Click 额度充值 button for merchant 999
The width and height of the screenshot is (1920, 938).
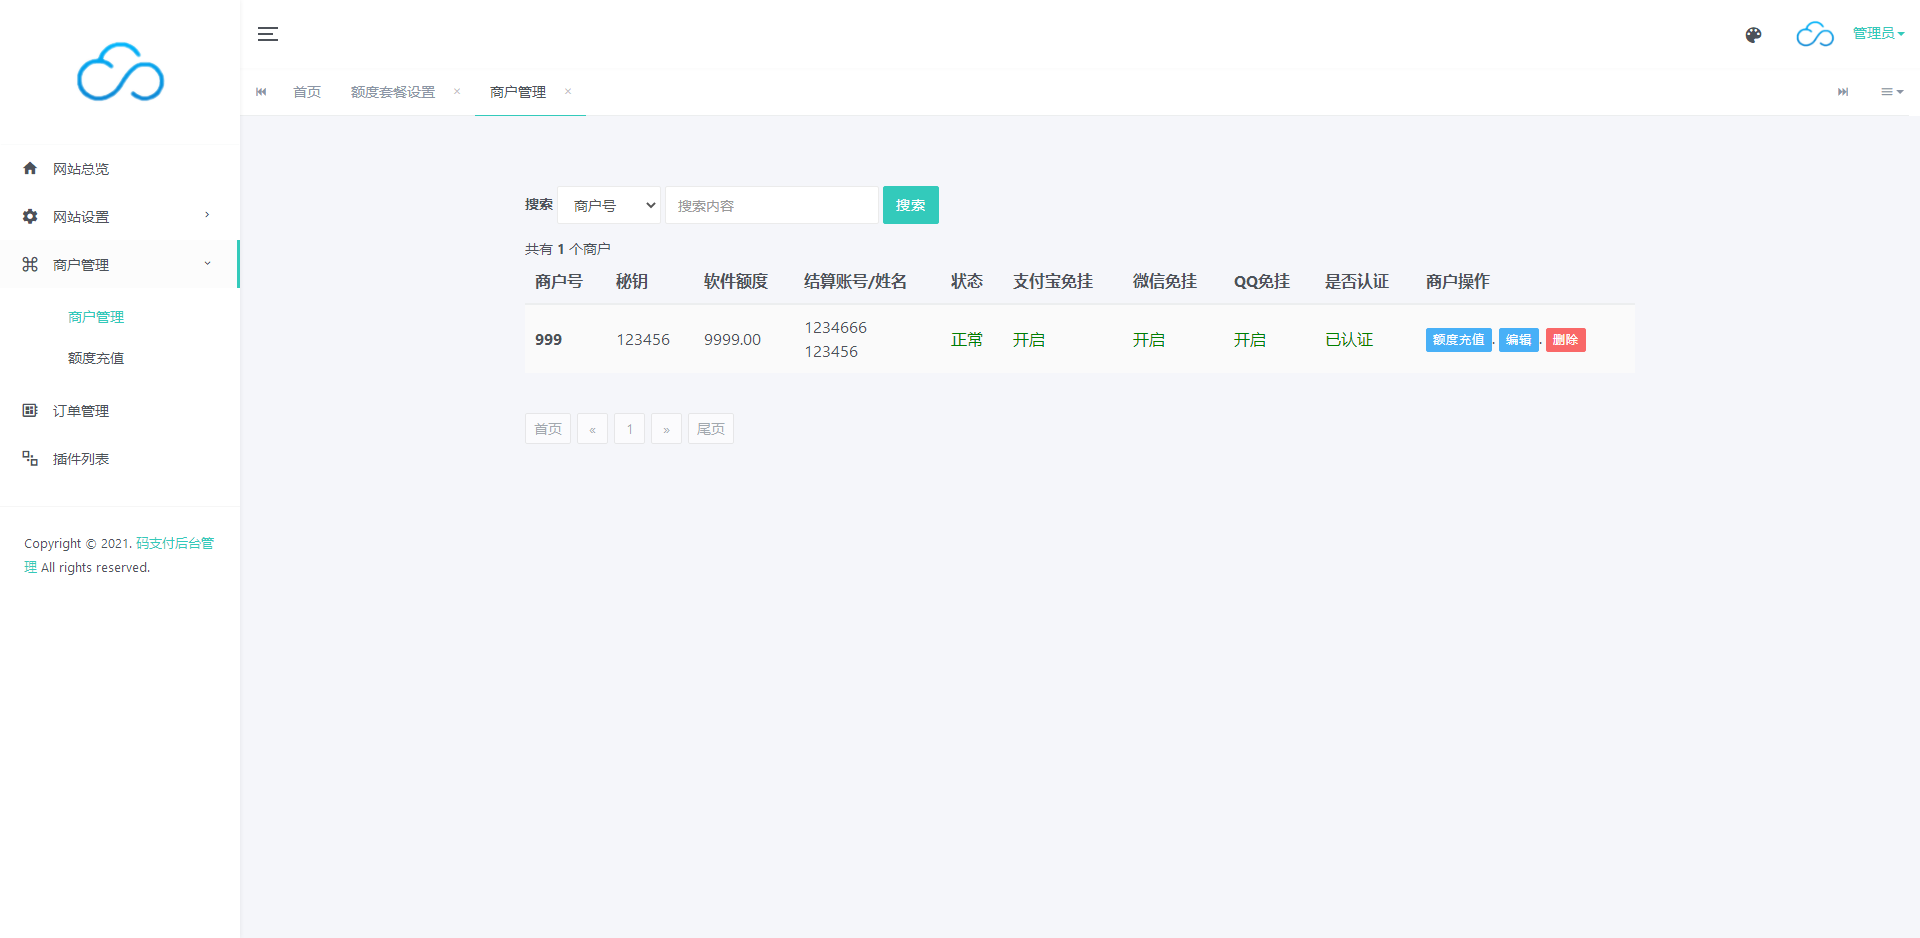1458,340
